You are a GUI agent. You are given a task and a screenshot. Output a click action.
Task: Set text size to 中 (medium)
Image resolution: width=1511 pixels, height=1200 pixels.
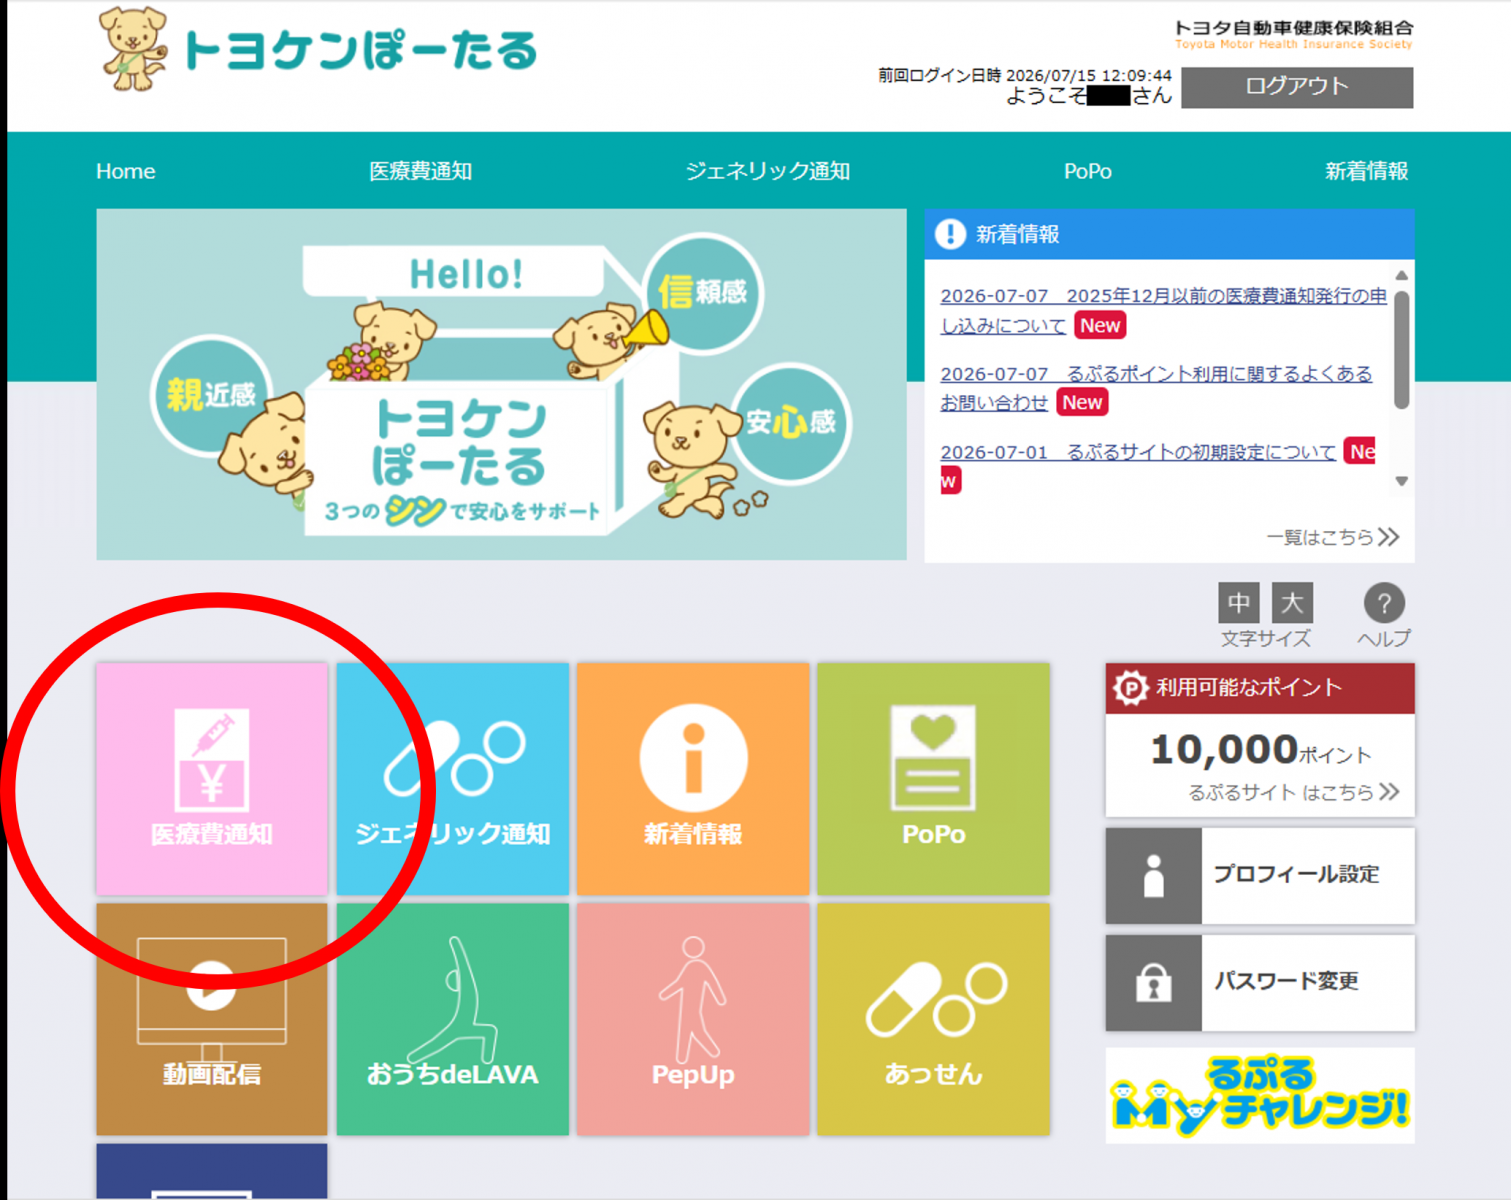pos(1238,603)
